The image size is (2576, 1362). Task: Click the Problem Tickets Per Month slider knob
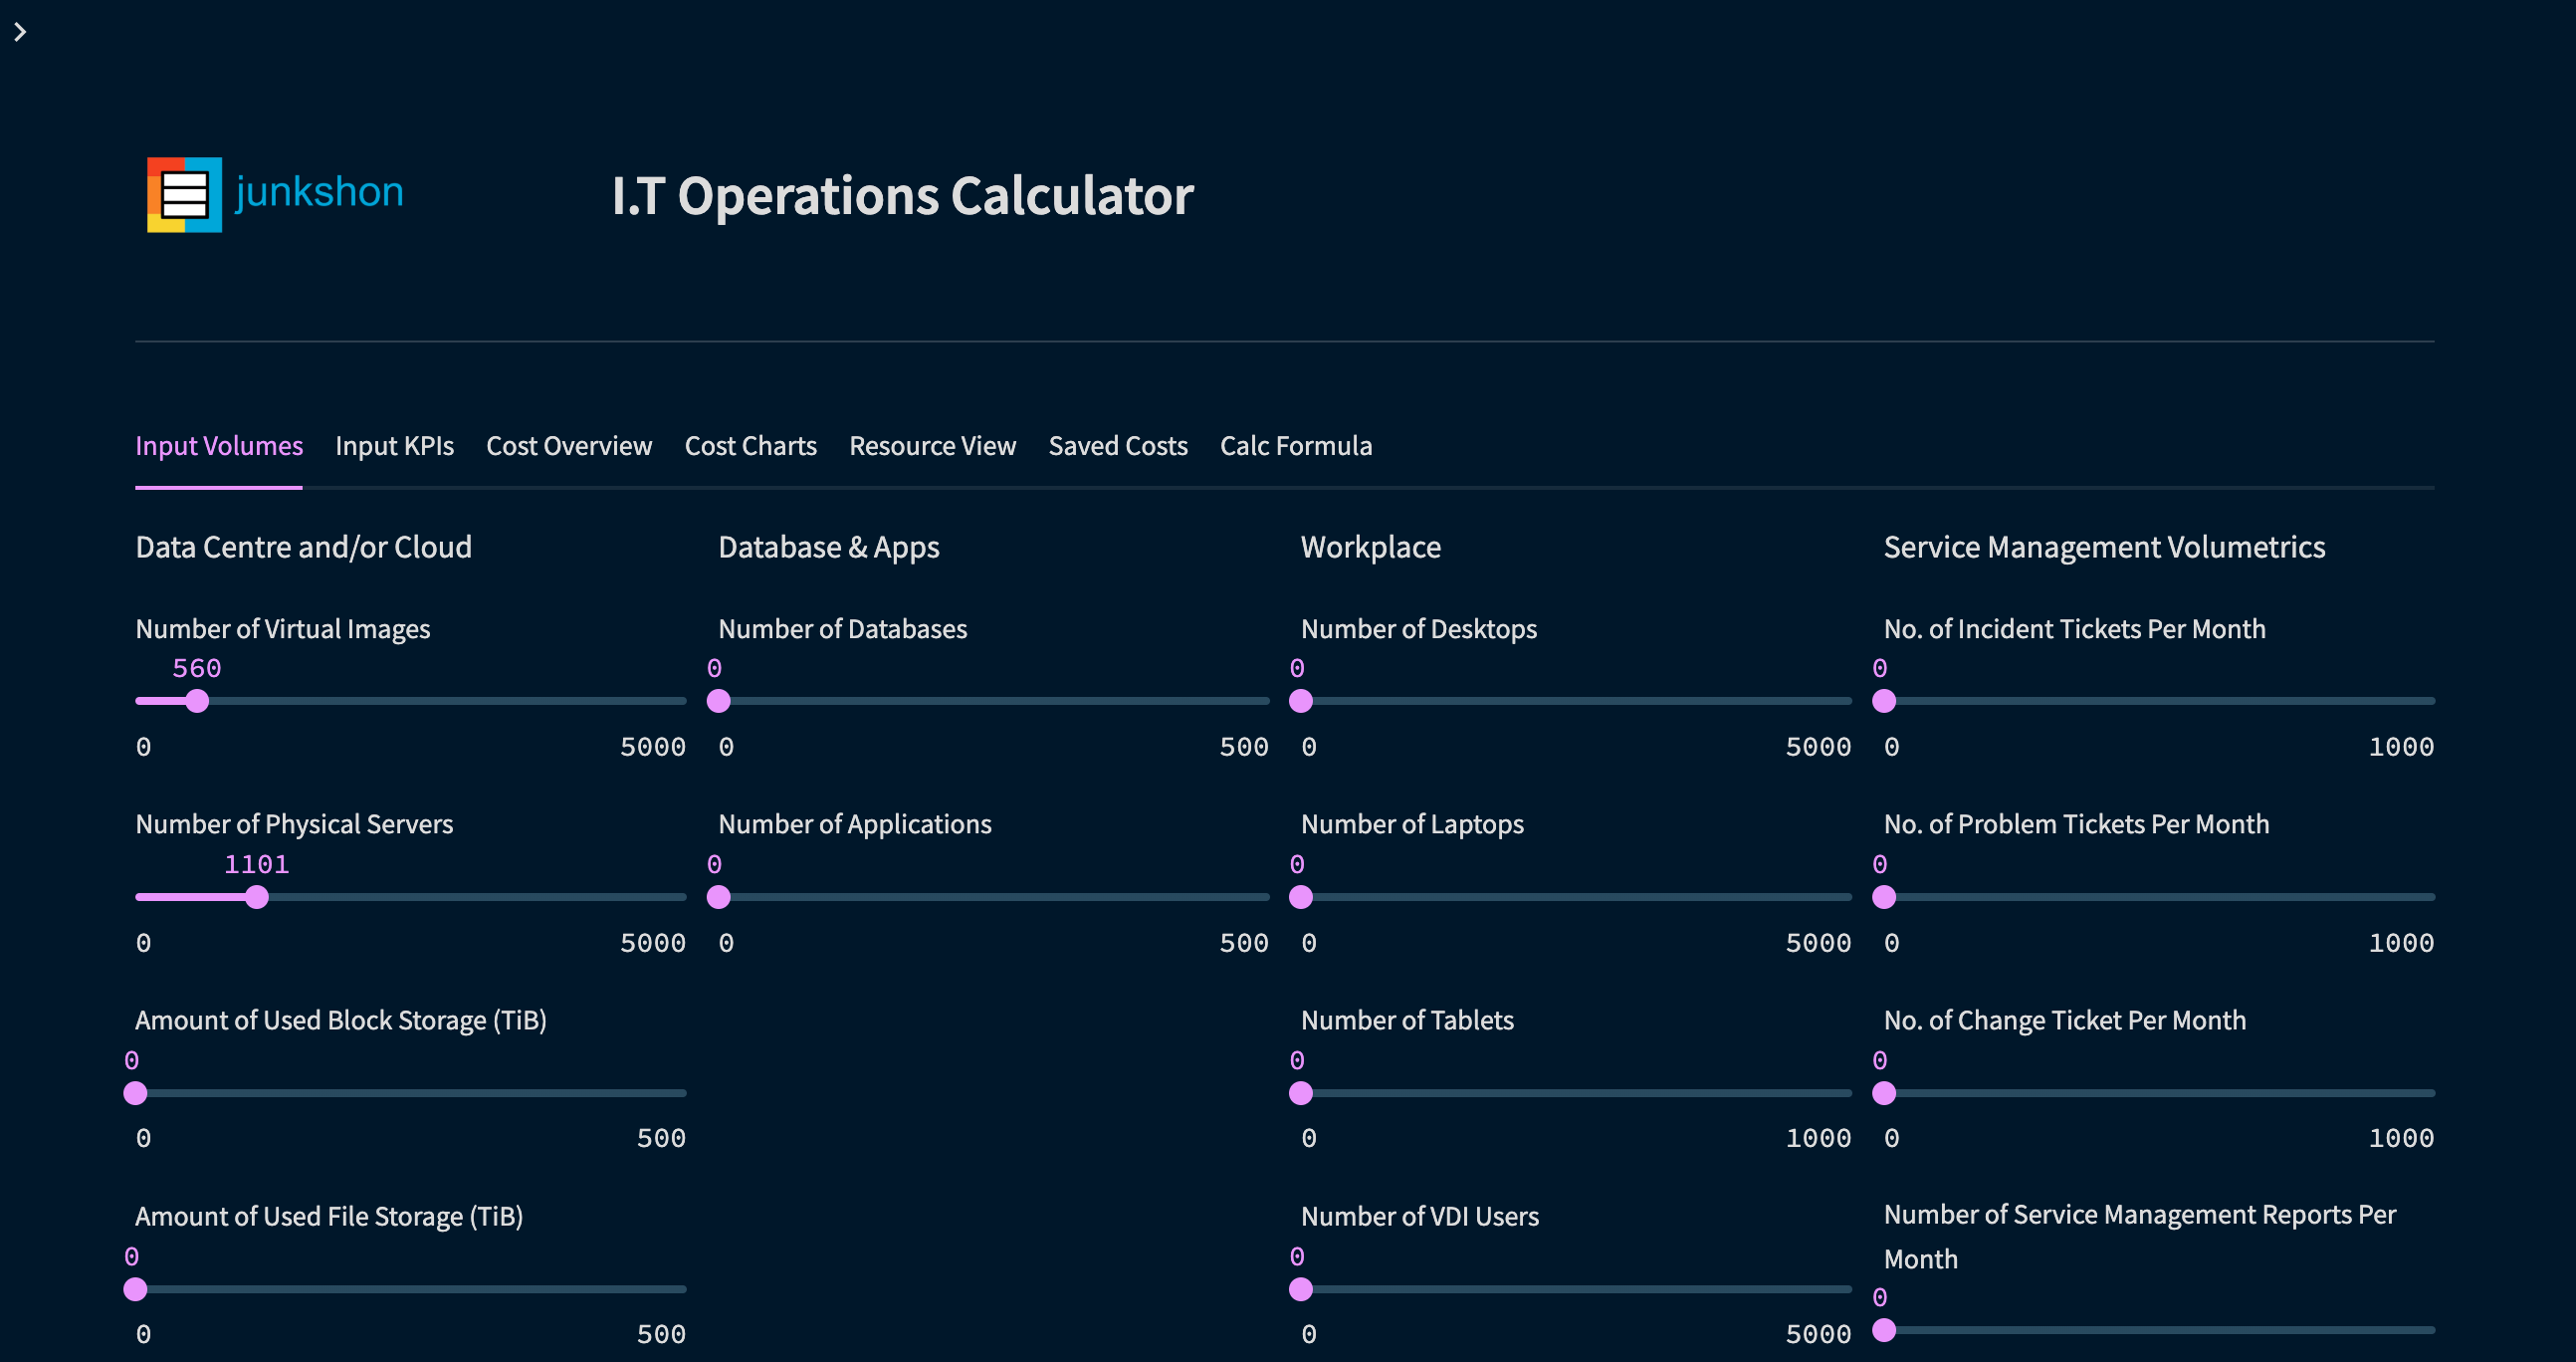1883,897
